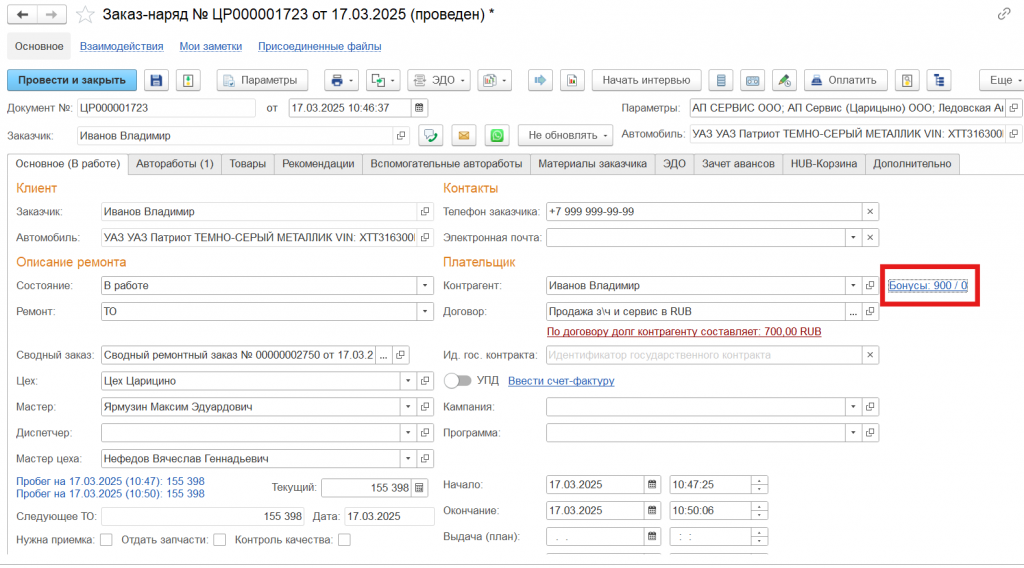This screenshot has width=1024, height=568.
Task: Open calculator for Текущий mileage field
Action: 420,488
